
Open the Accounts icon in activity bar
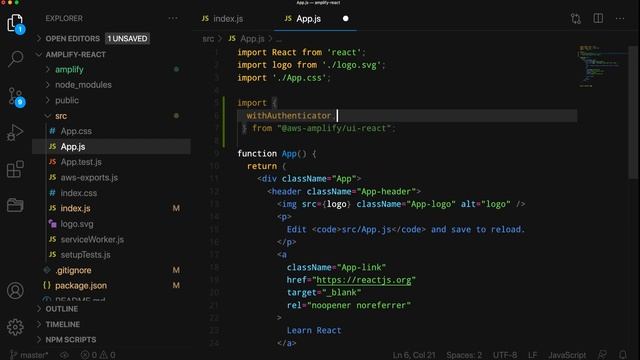click(15, 291)
